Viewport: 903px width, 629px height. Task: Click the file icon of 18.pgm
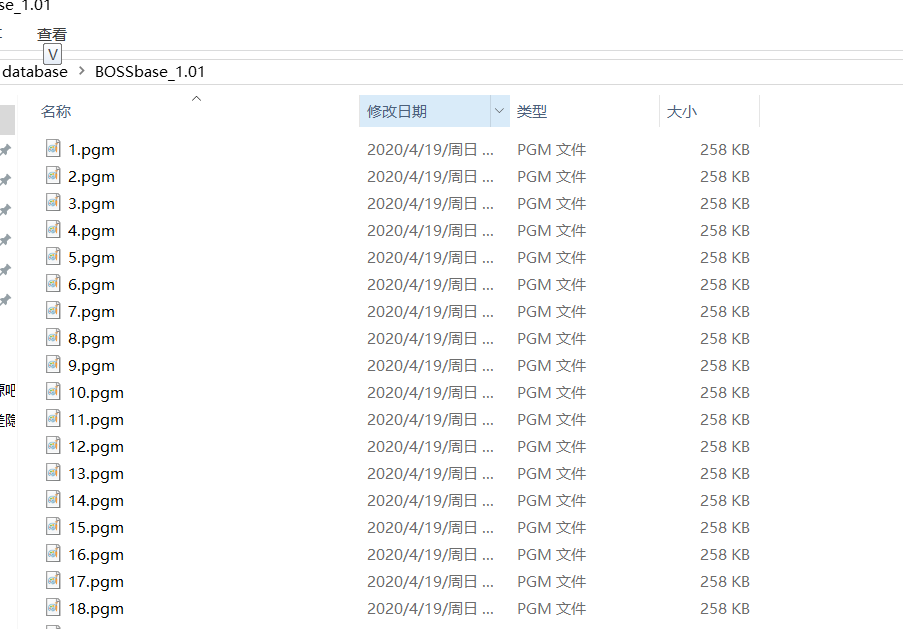click(53, 608)
